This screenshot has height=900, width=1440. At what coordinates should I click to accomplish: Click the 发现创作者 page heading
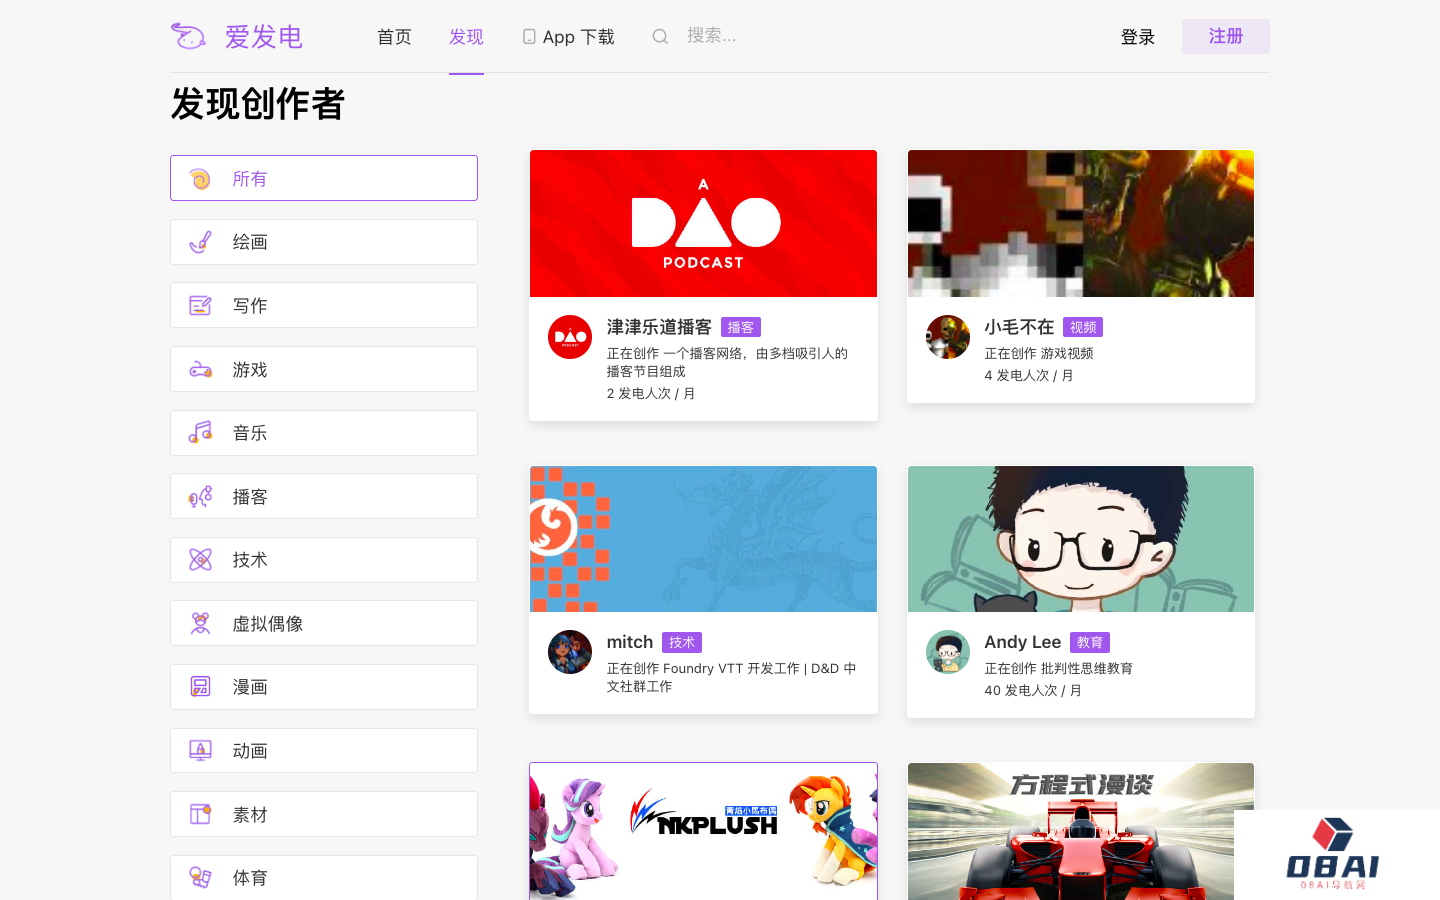pos(258,103)
